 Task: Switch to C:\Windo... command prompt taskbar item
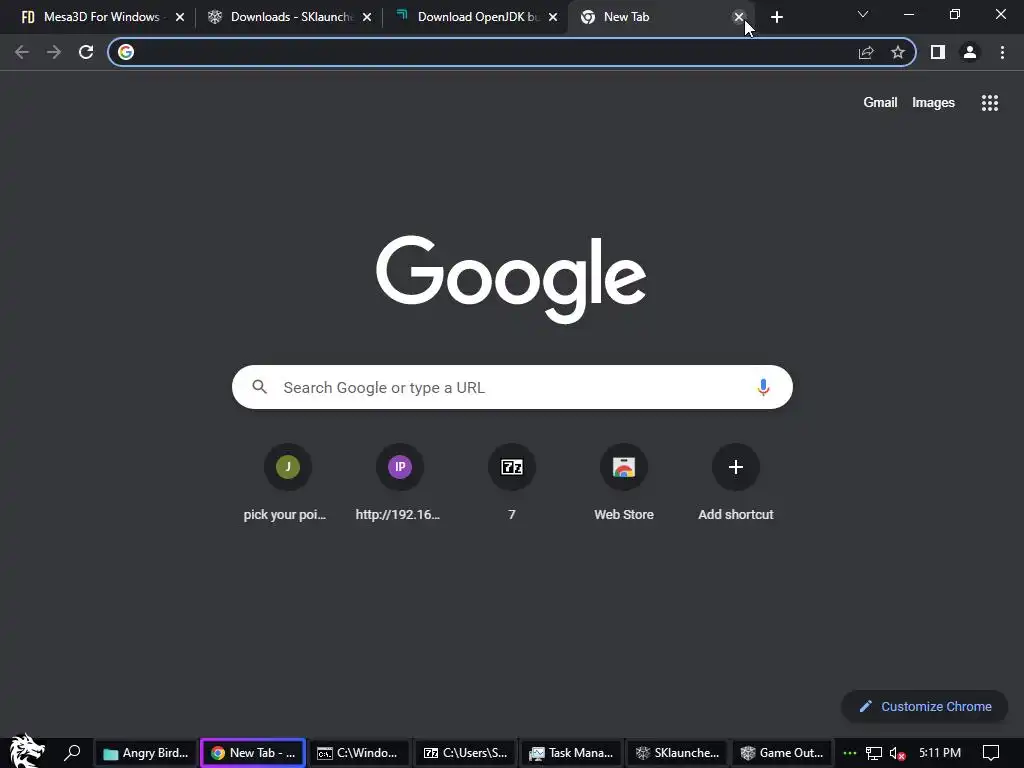pos(358,753)
